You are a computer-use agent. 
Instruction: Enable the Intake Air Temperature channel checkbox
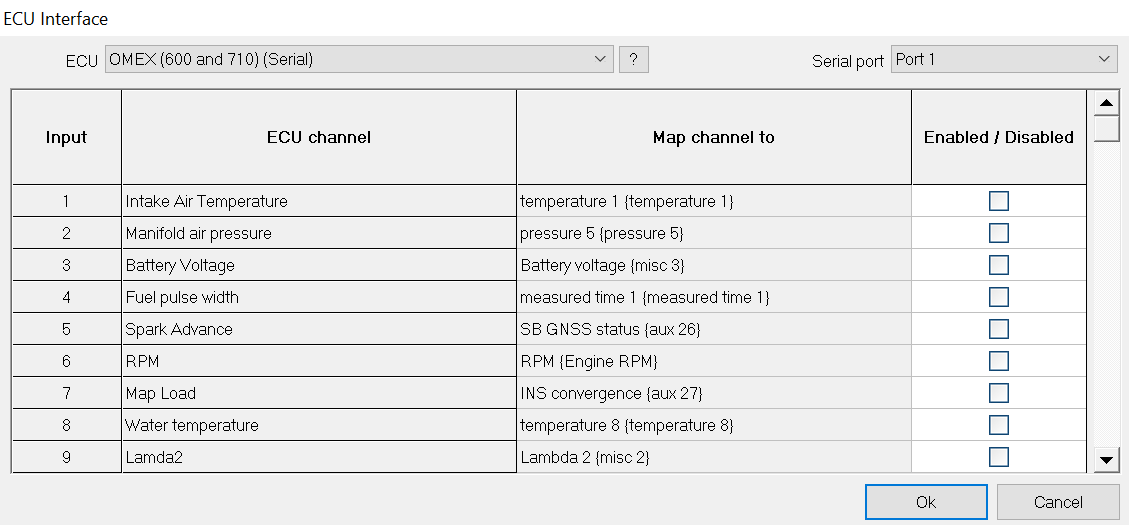click(998, 201)
